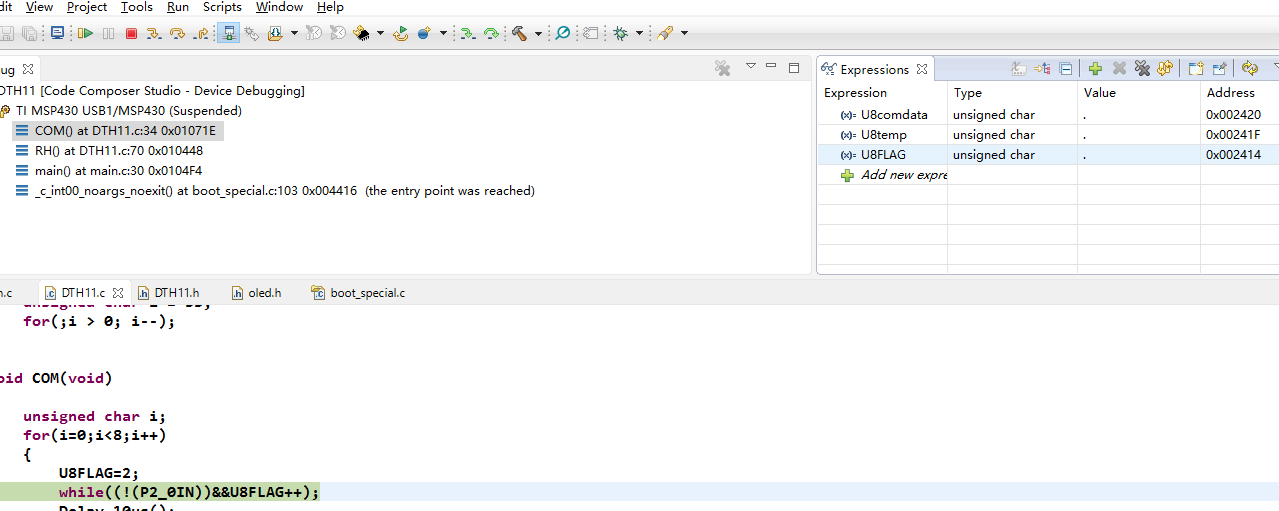Close the Expressions view tab
The width and height of the screenshot is (1279, 511).
point(922,69)
